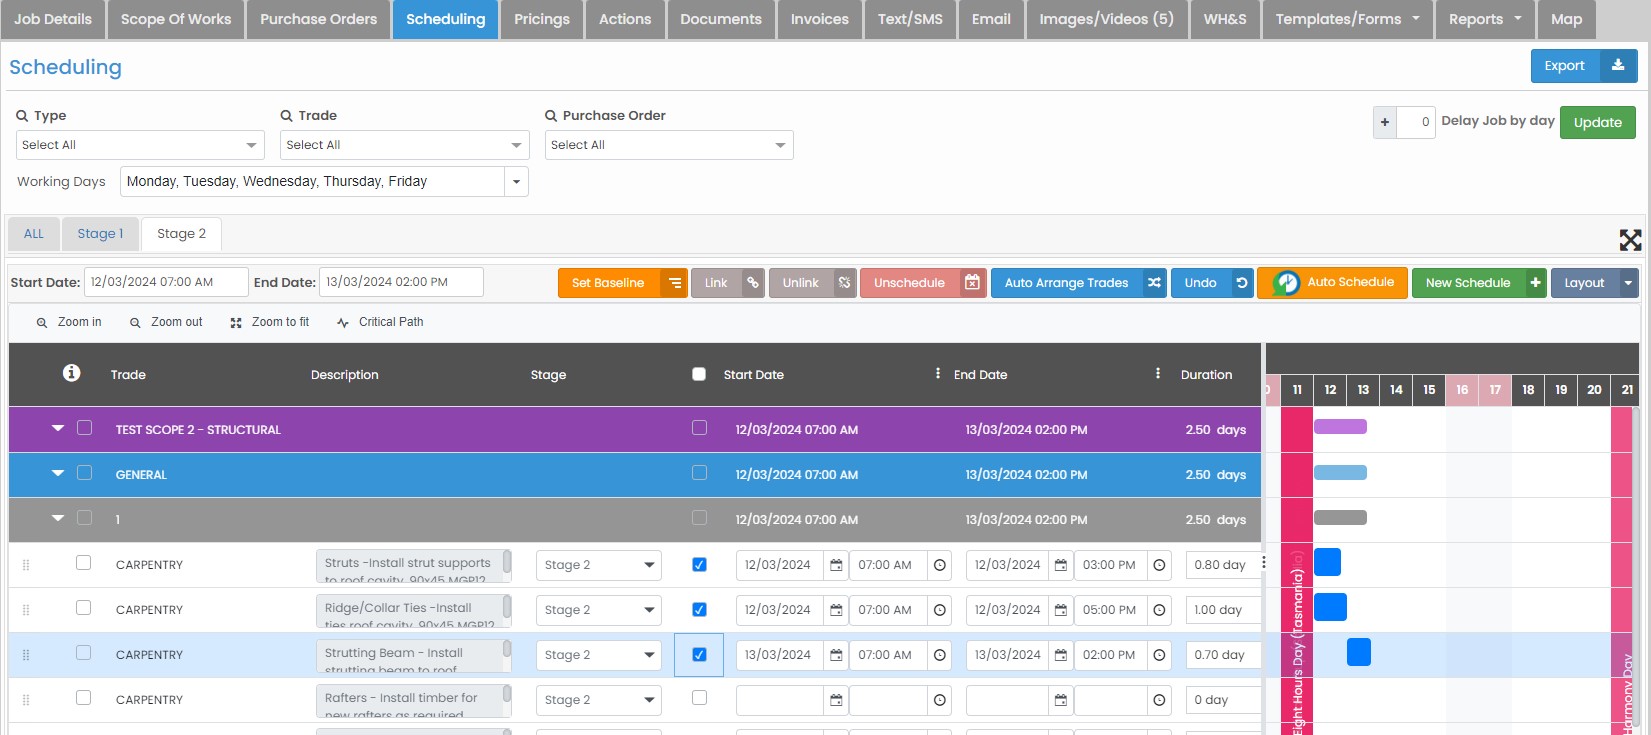Open time picker for Ridge/Collar Ties end time
Image resolution: width=1651 pixels, height=735 pixels.
click(1159, 610)
